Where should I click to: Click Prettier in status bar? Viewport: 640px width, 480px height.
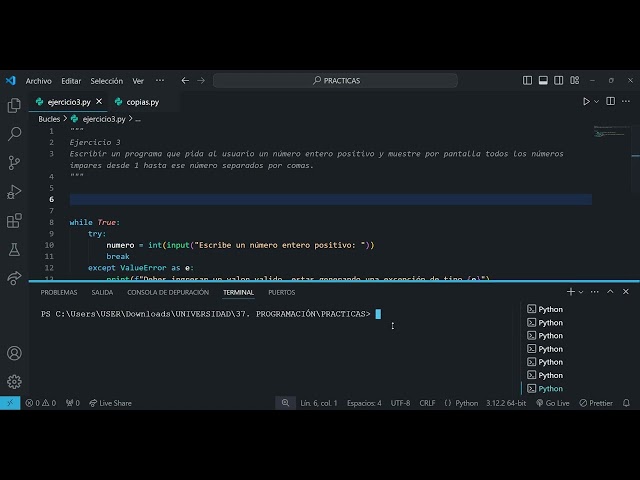(x=596, y=403)
